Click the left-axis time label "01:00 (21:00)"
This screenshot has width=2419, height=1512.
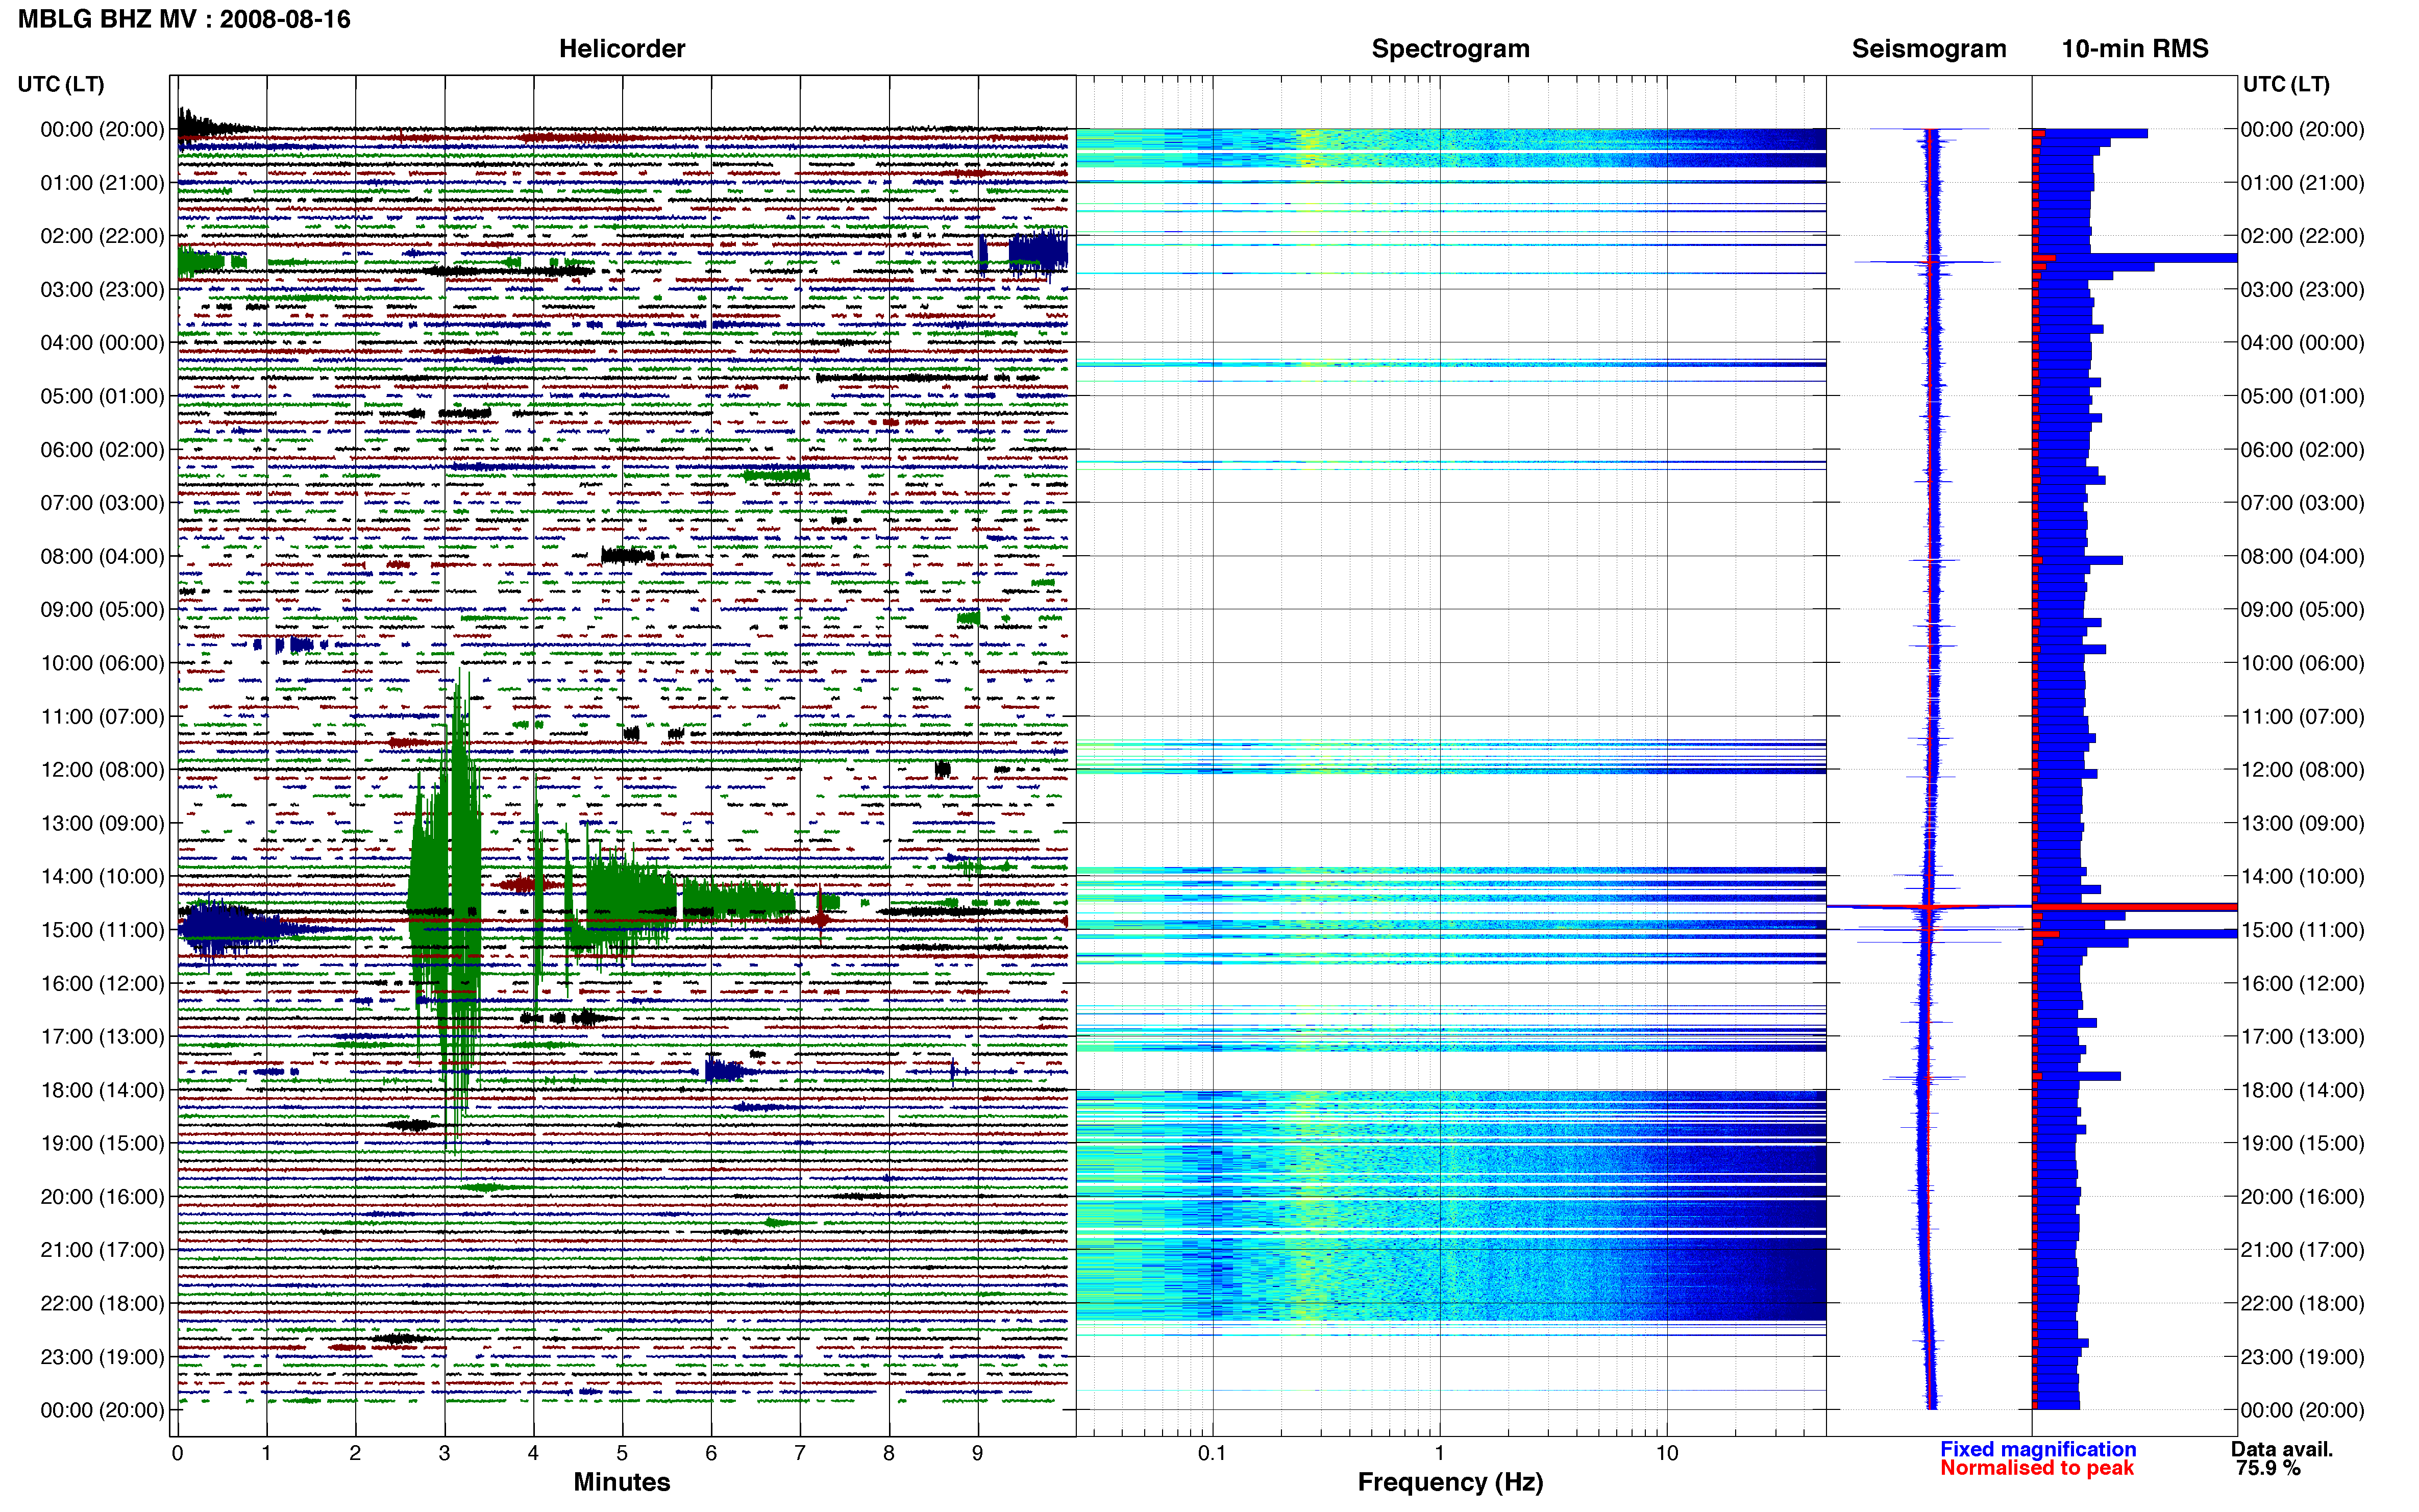102,183
